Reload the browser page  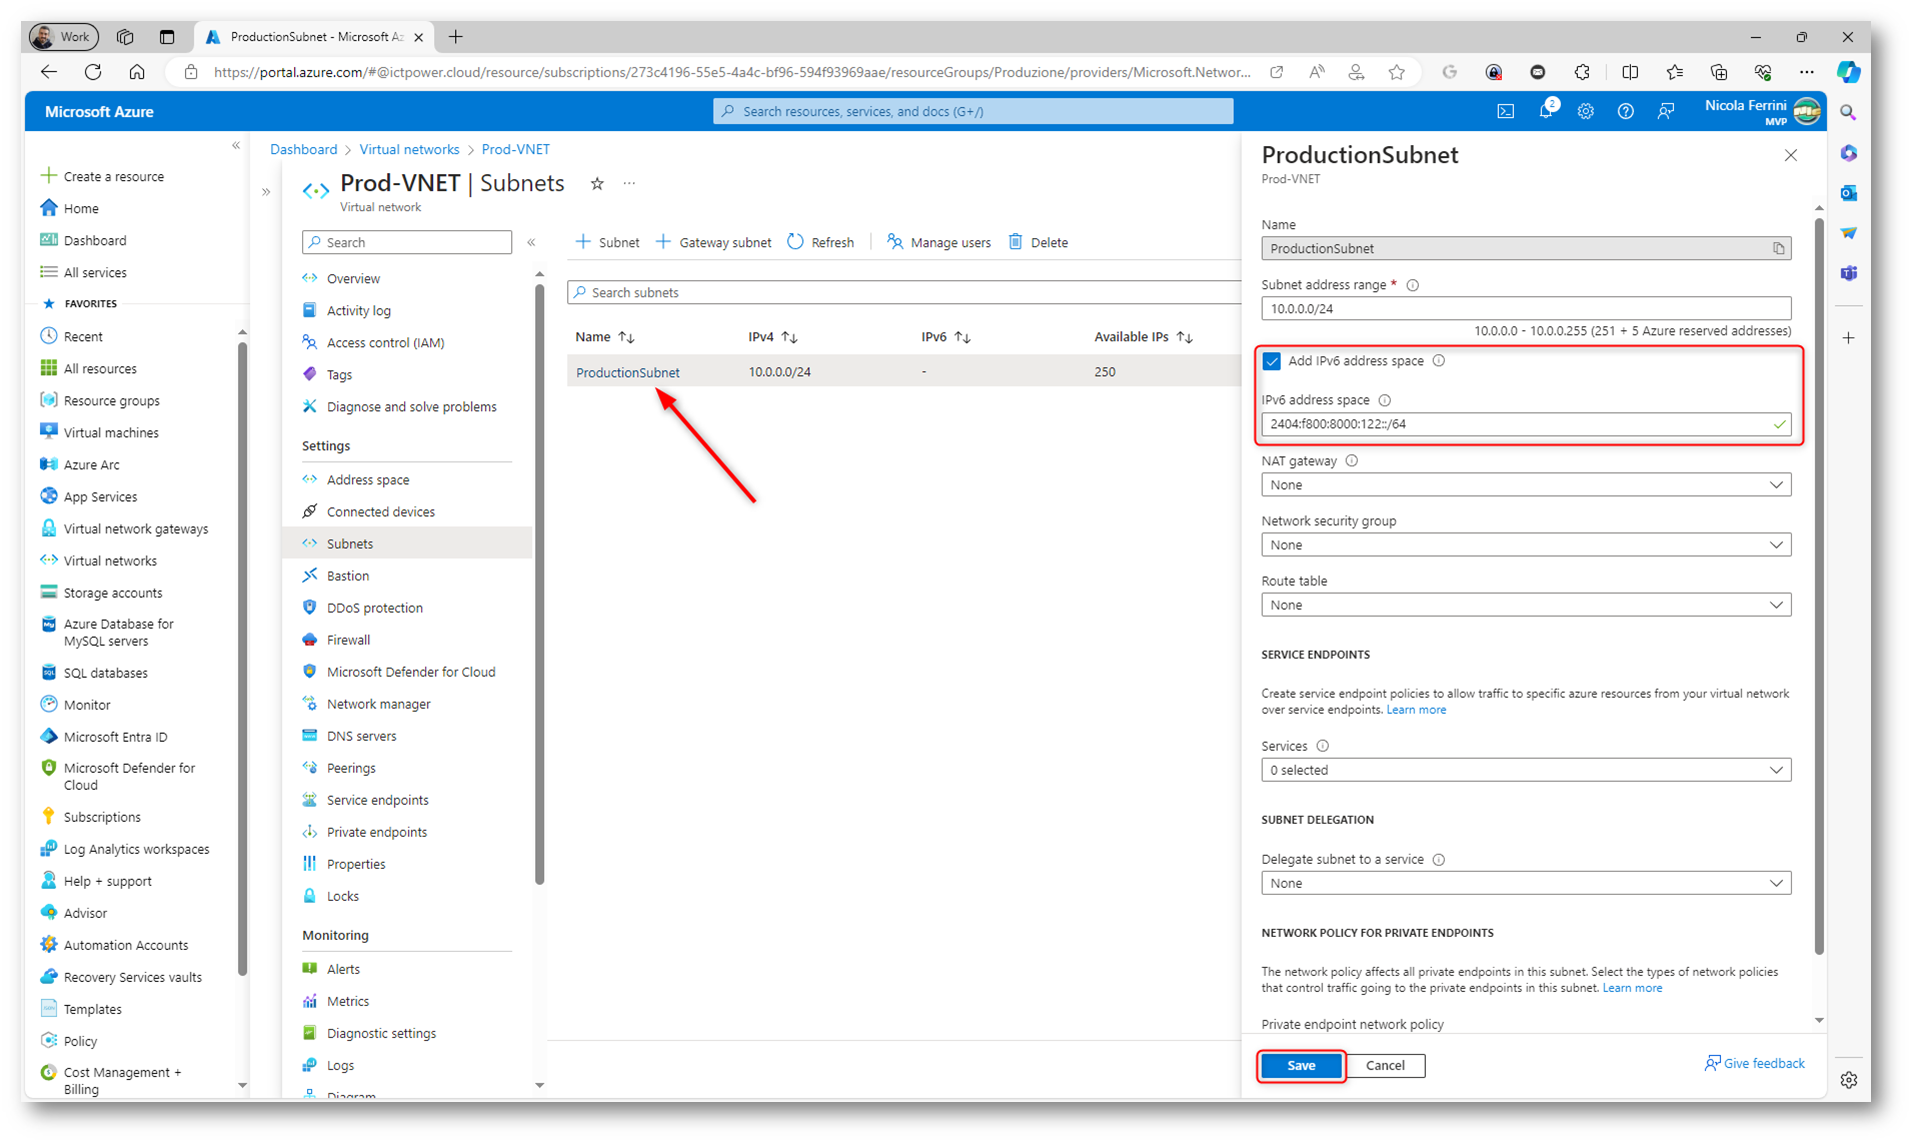tap(93, 72)
